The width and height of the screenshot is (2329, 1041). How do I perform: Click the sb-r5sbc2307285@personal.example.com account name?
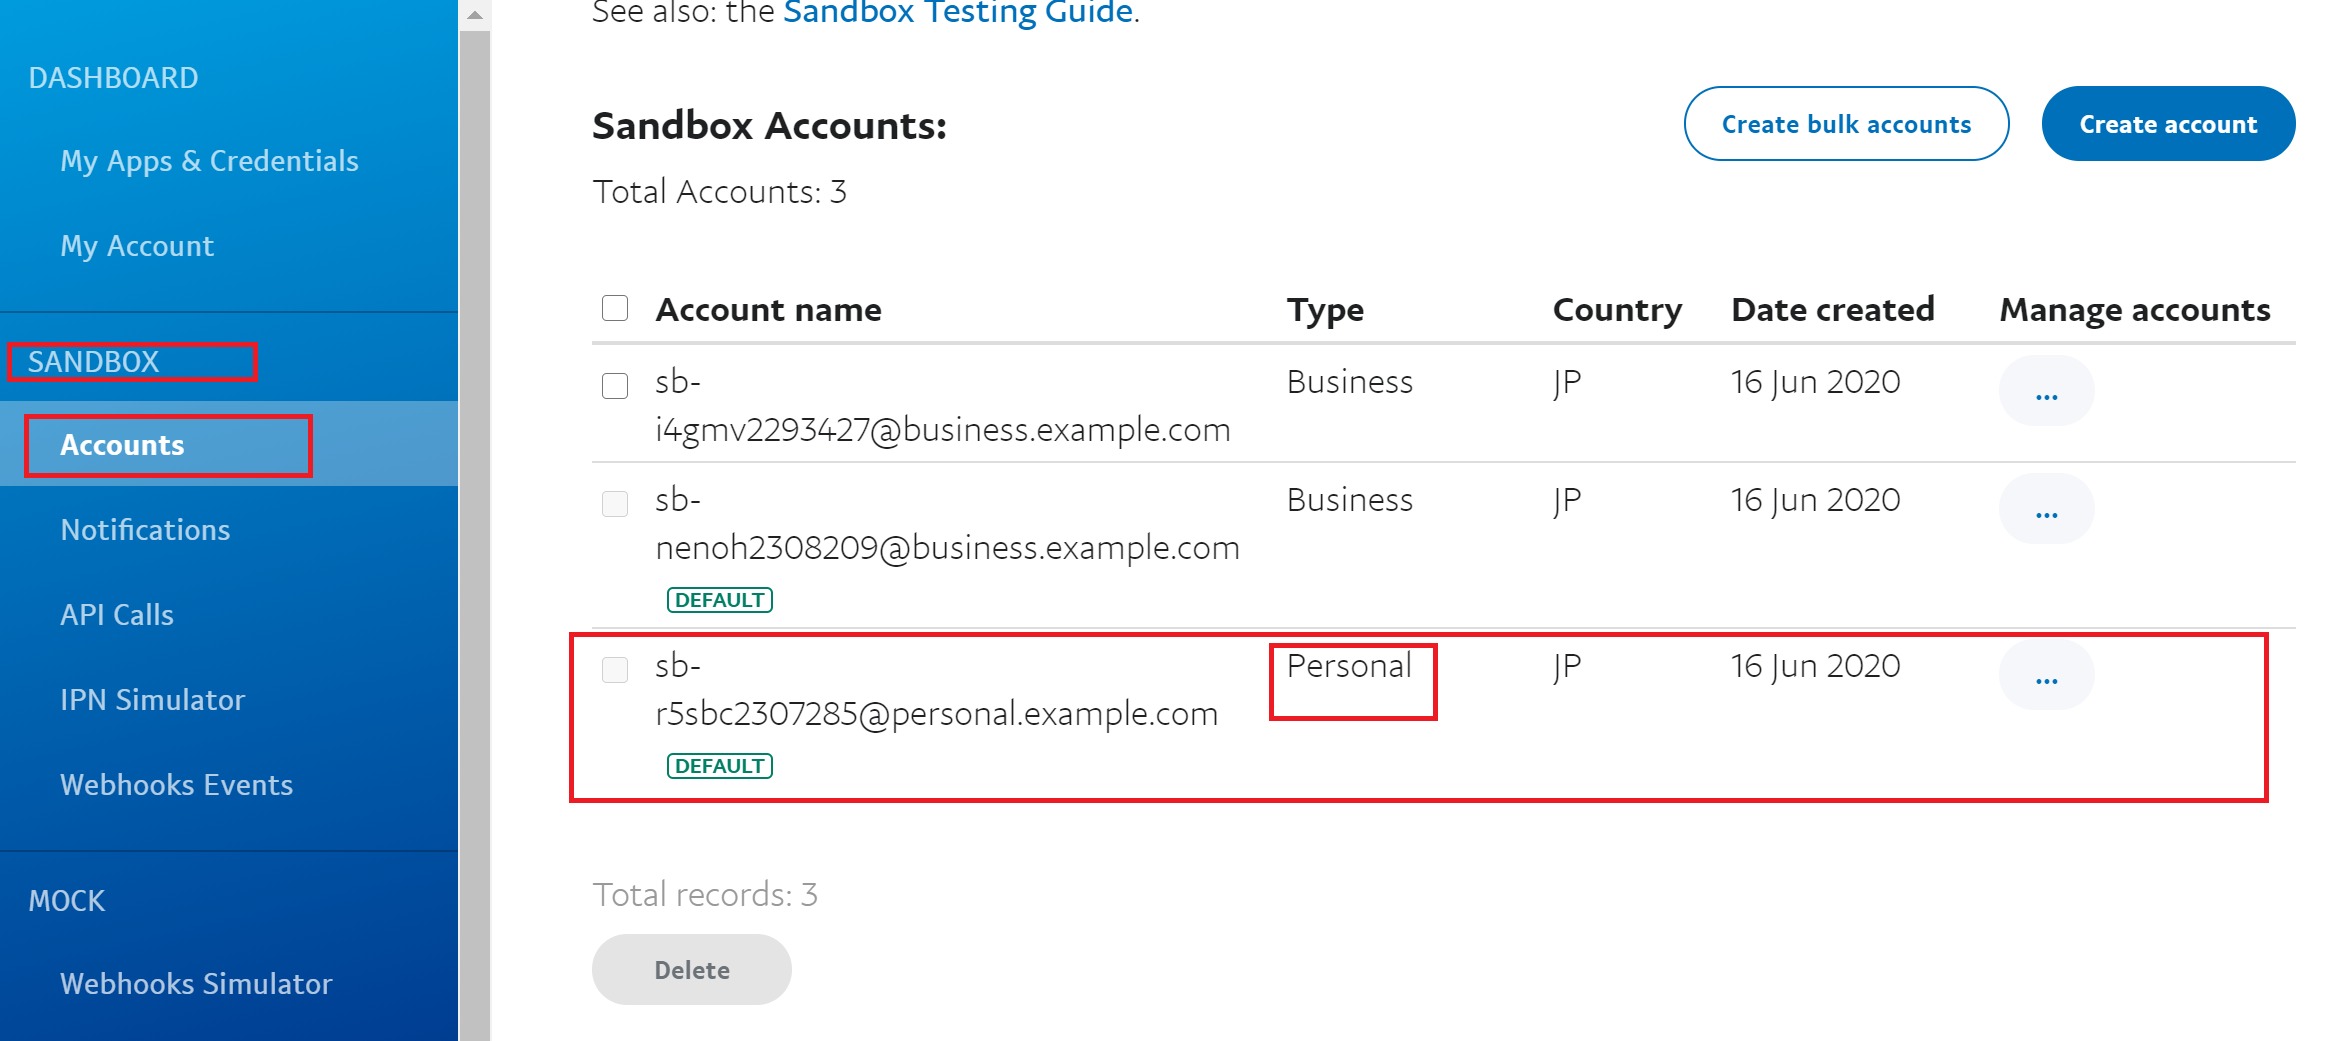937,690
